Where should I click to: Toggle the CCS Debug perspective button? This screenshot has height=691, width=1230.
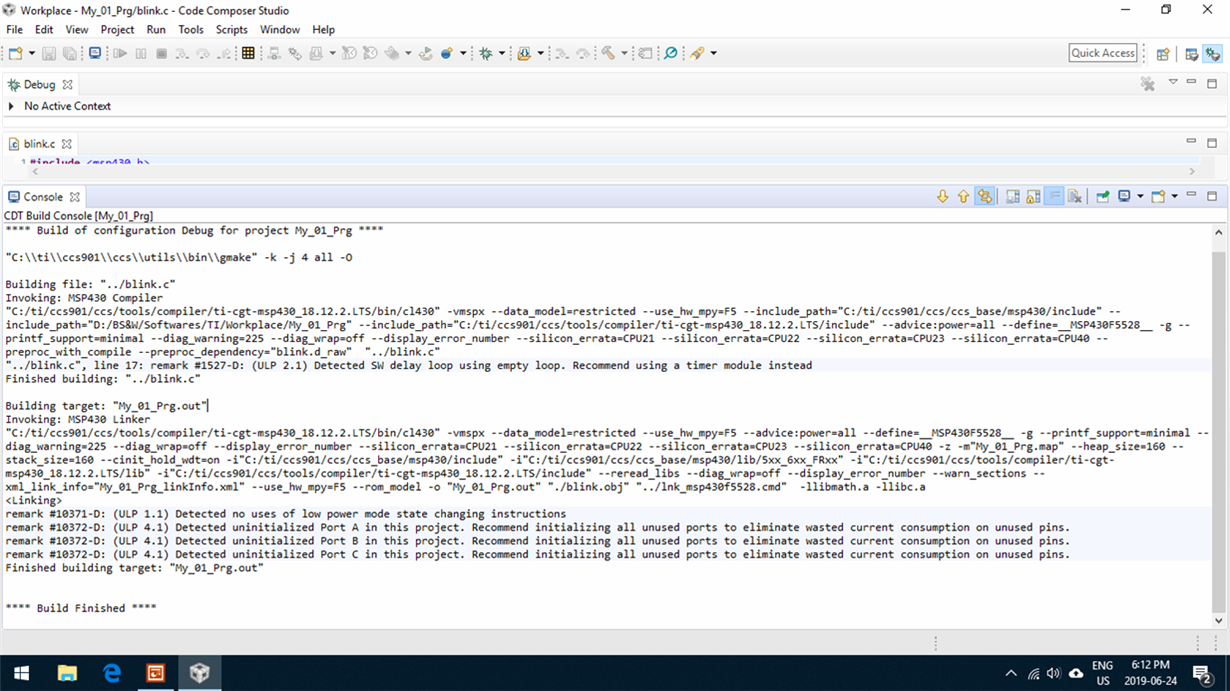(x=1213, y=54)
